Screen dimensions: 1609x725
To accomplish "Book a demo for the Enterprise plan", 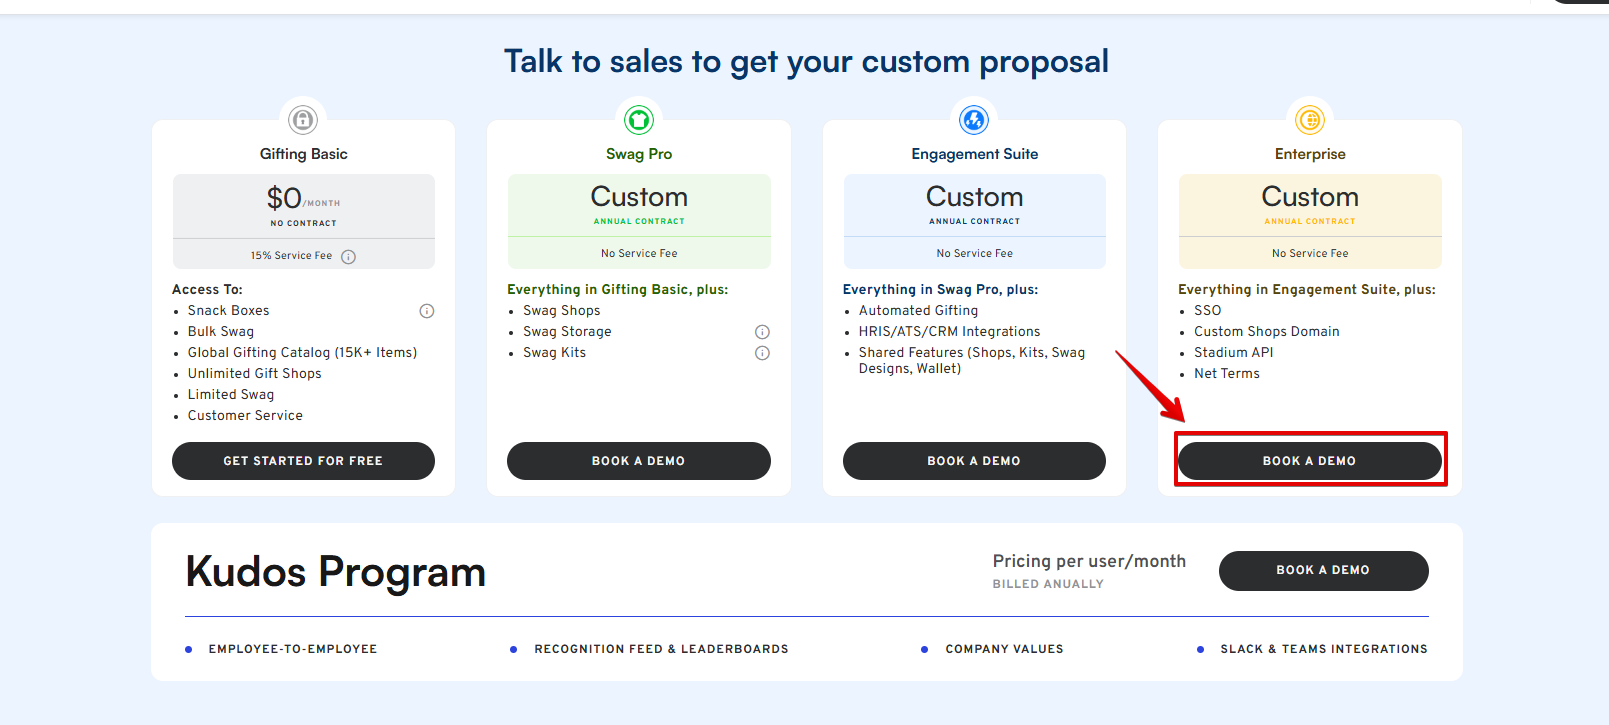I will [1309, 461].
